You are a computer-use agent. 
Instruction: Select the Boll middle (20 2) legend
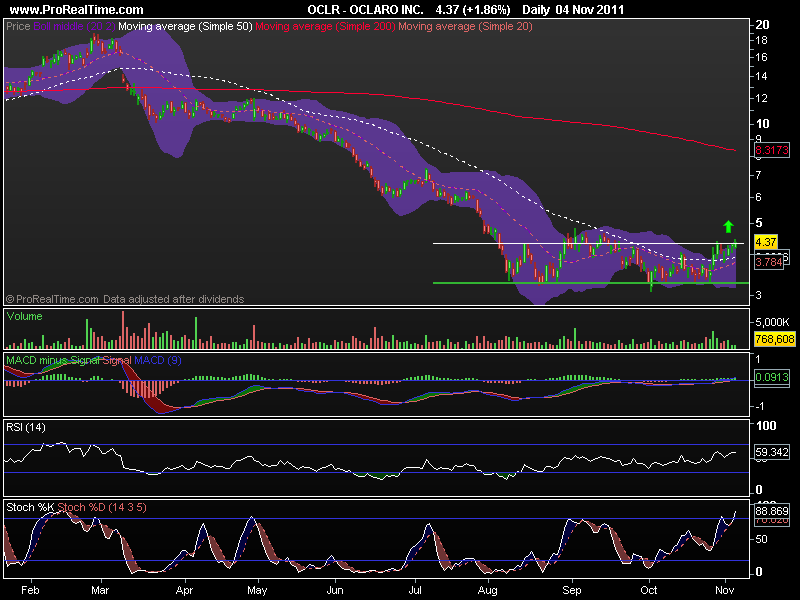(74, 26)
